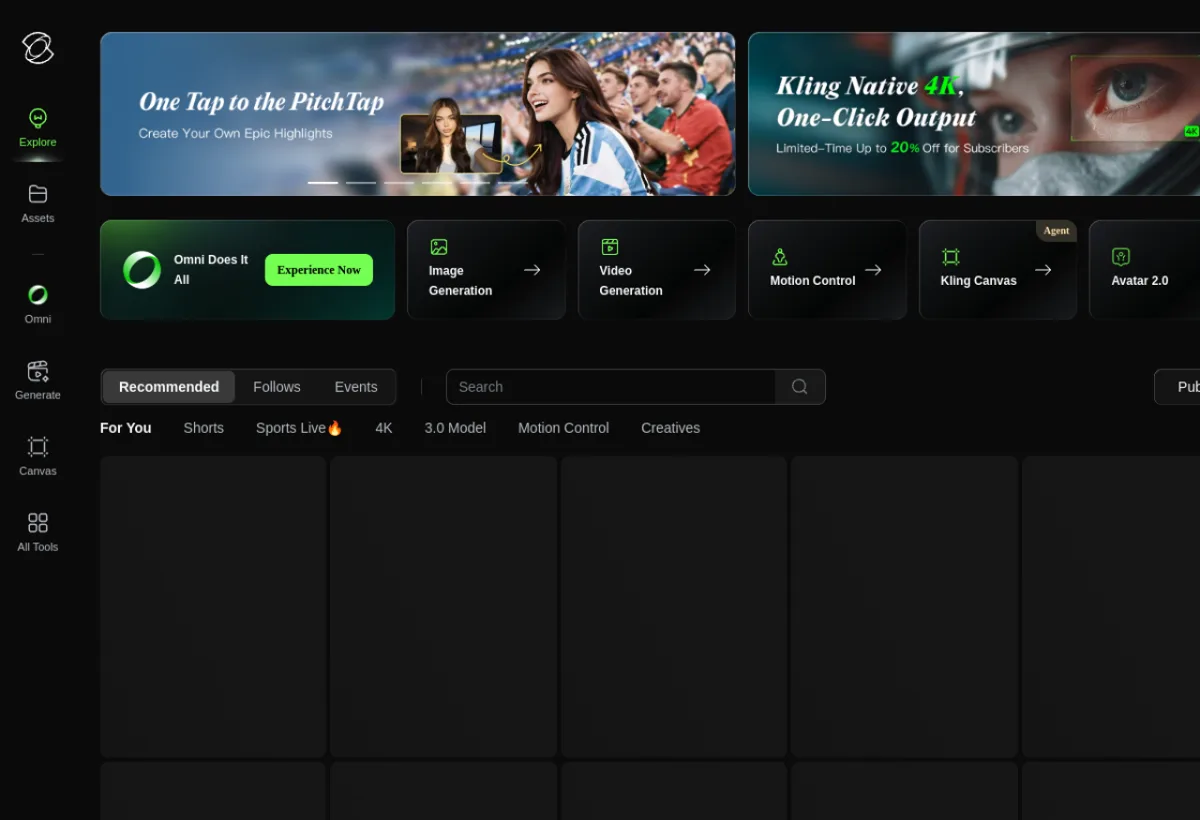This screenshot has width=1200, height=820.
Task: Open the Motion Control card
Action: point(827,270)
